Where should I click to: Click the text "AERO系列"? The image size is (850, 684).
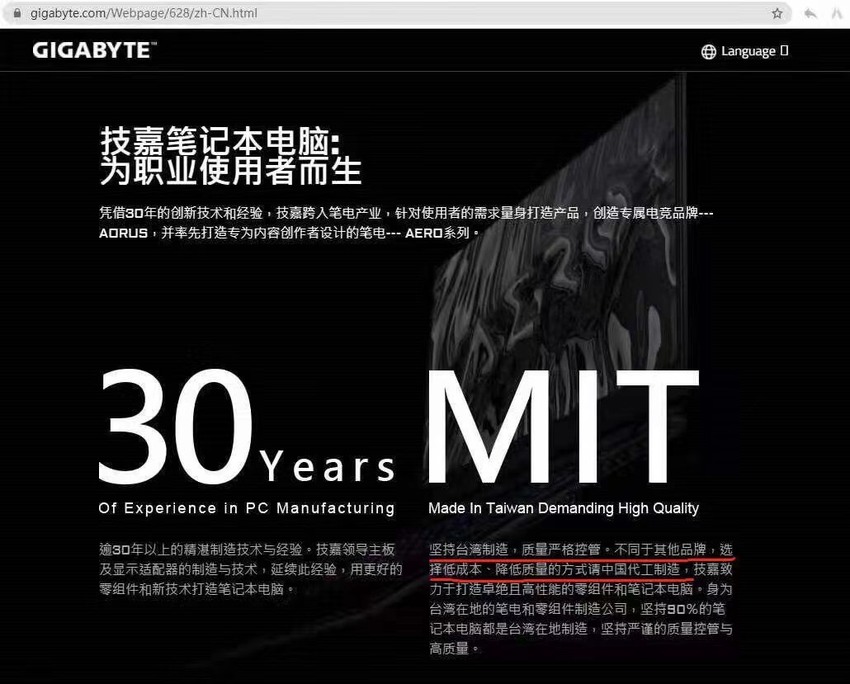coord(437,233)
